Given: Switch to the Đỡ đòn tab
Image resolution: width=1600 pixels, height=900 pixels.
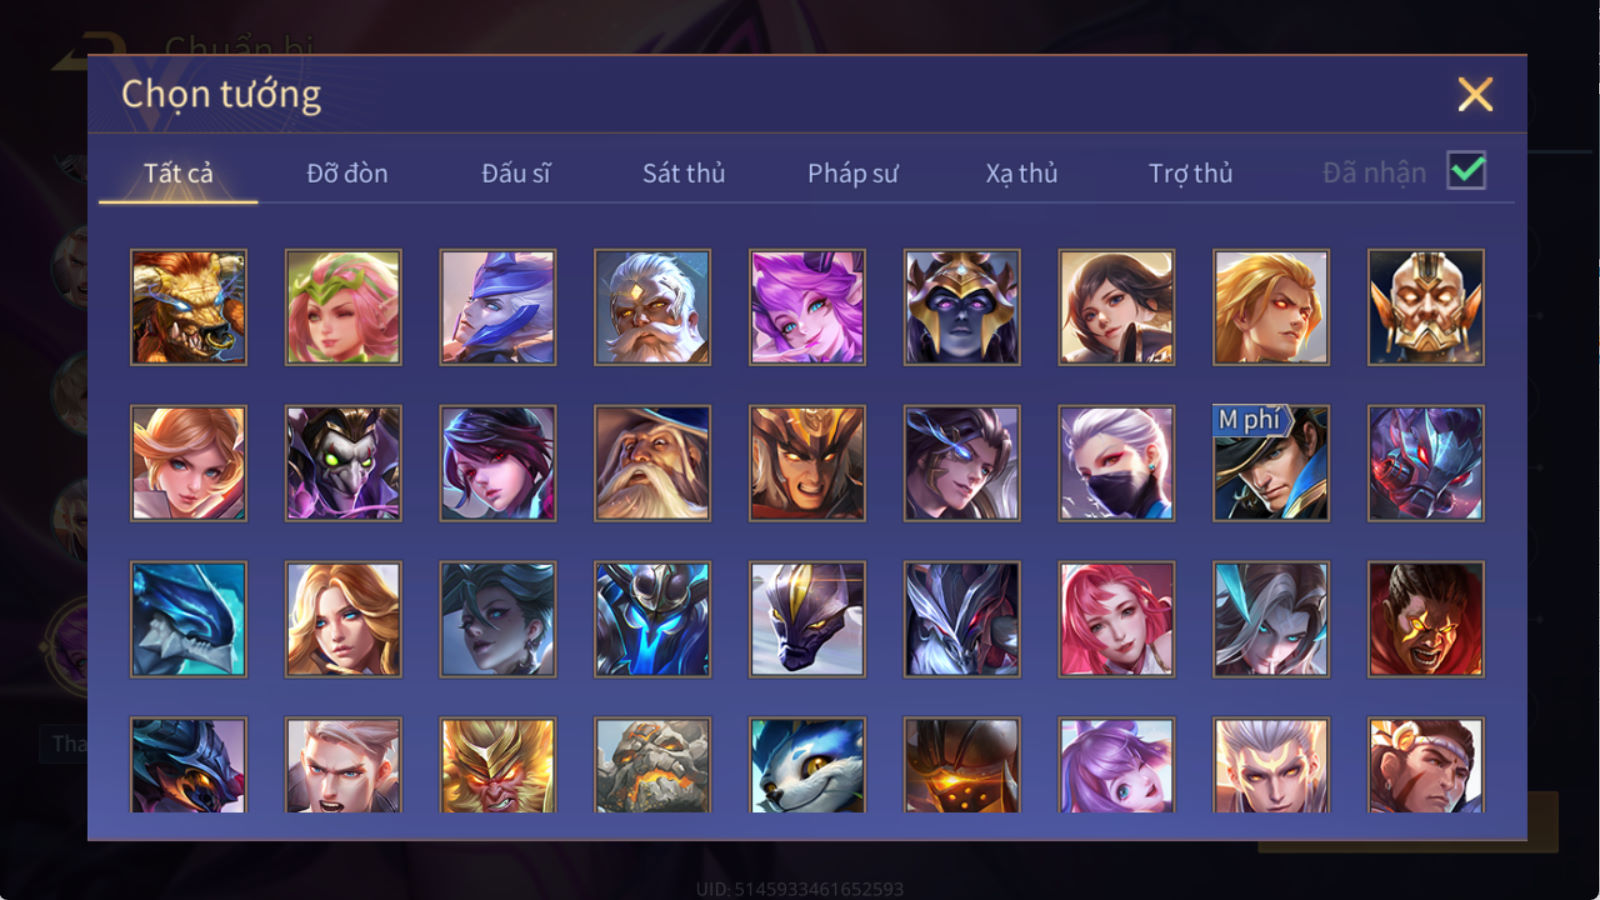Looking at the screenshot, I should pyautogui.click(x=347, y=173).
